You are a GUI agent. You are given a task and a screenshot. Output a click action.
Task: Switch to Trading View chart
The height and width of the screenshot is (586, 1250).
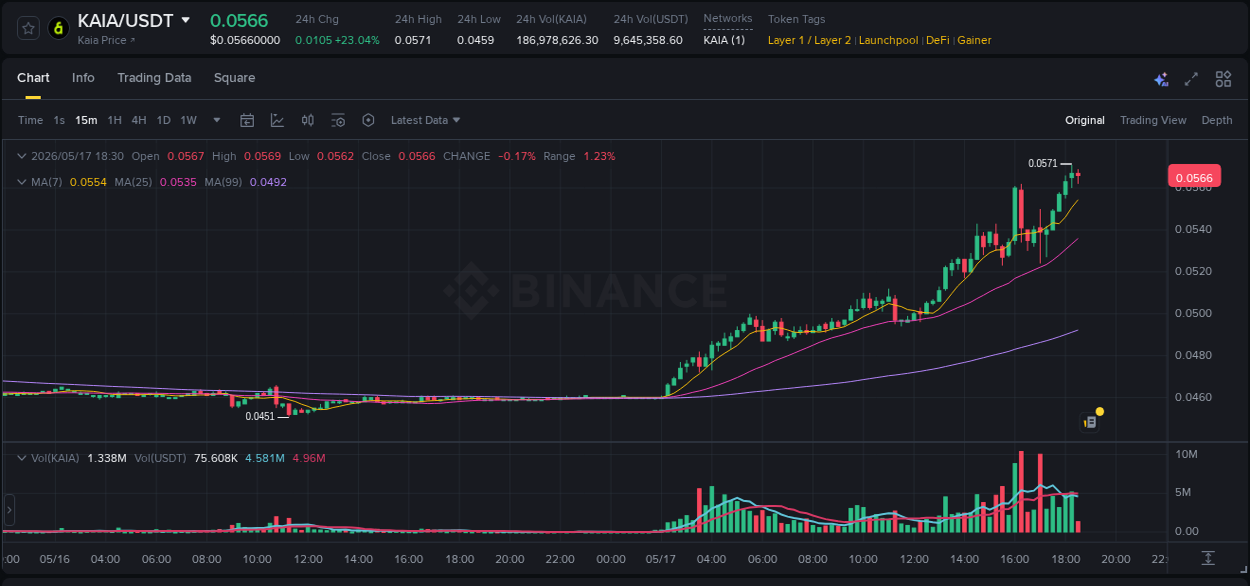[1153, 120]
